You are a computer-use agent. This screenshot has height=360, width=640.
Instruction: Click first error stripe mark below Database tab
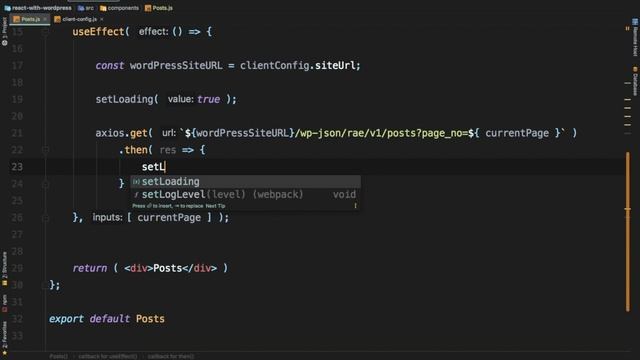tap(627, 83)
